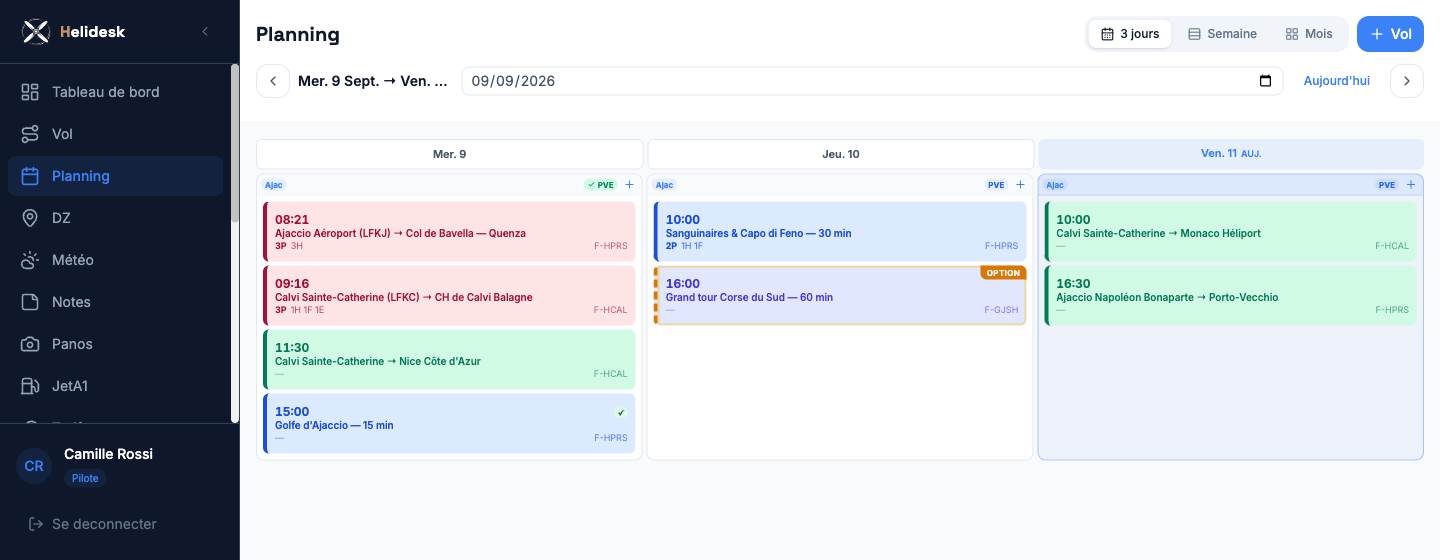
Task: Switch to 3 jours view
Action: (1130, 34)
